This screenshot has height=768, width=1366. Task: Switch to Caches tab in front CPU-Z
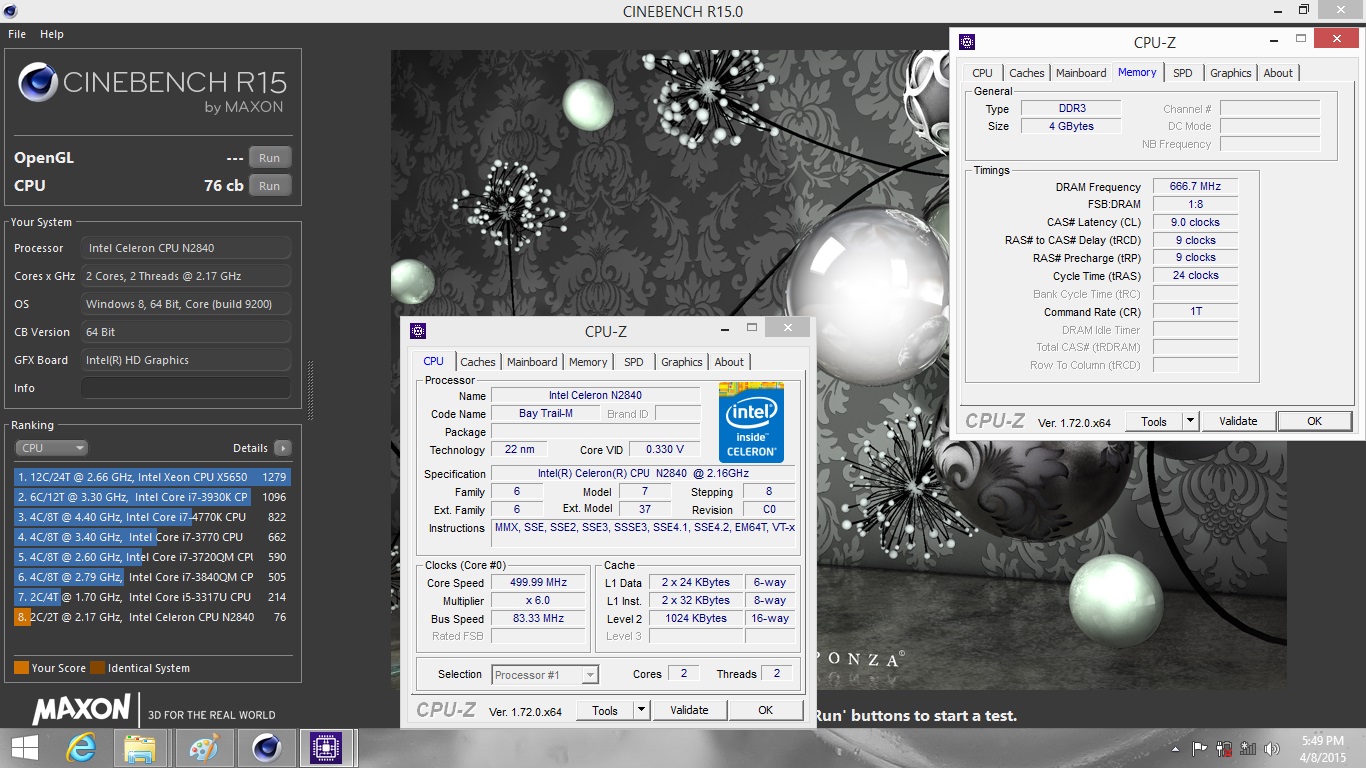click(x=478, y=362)
